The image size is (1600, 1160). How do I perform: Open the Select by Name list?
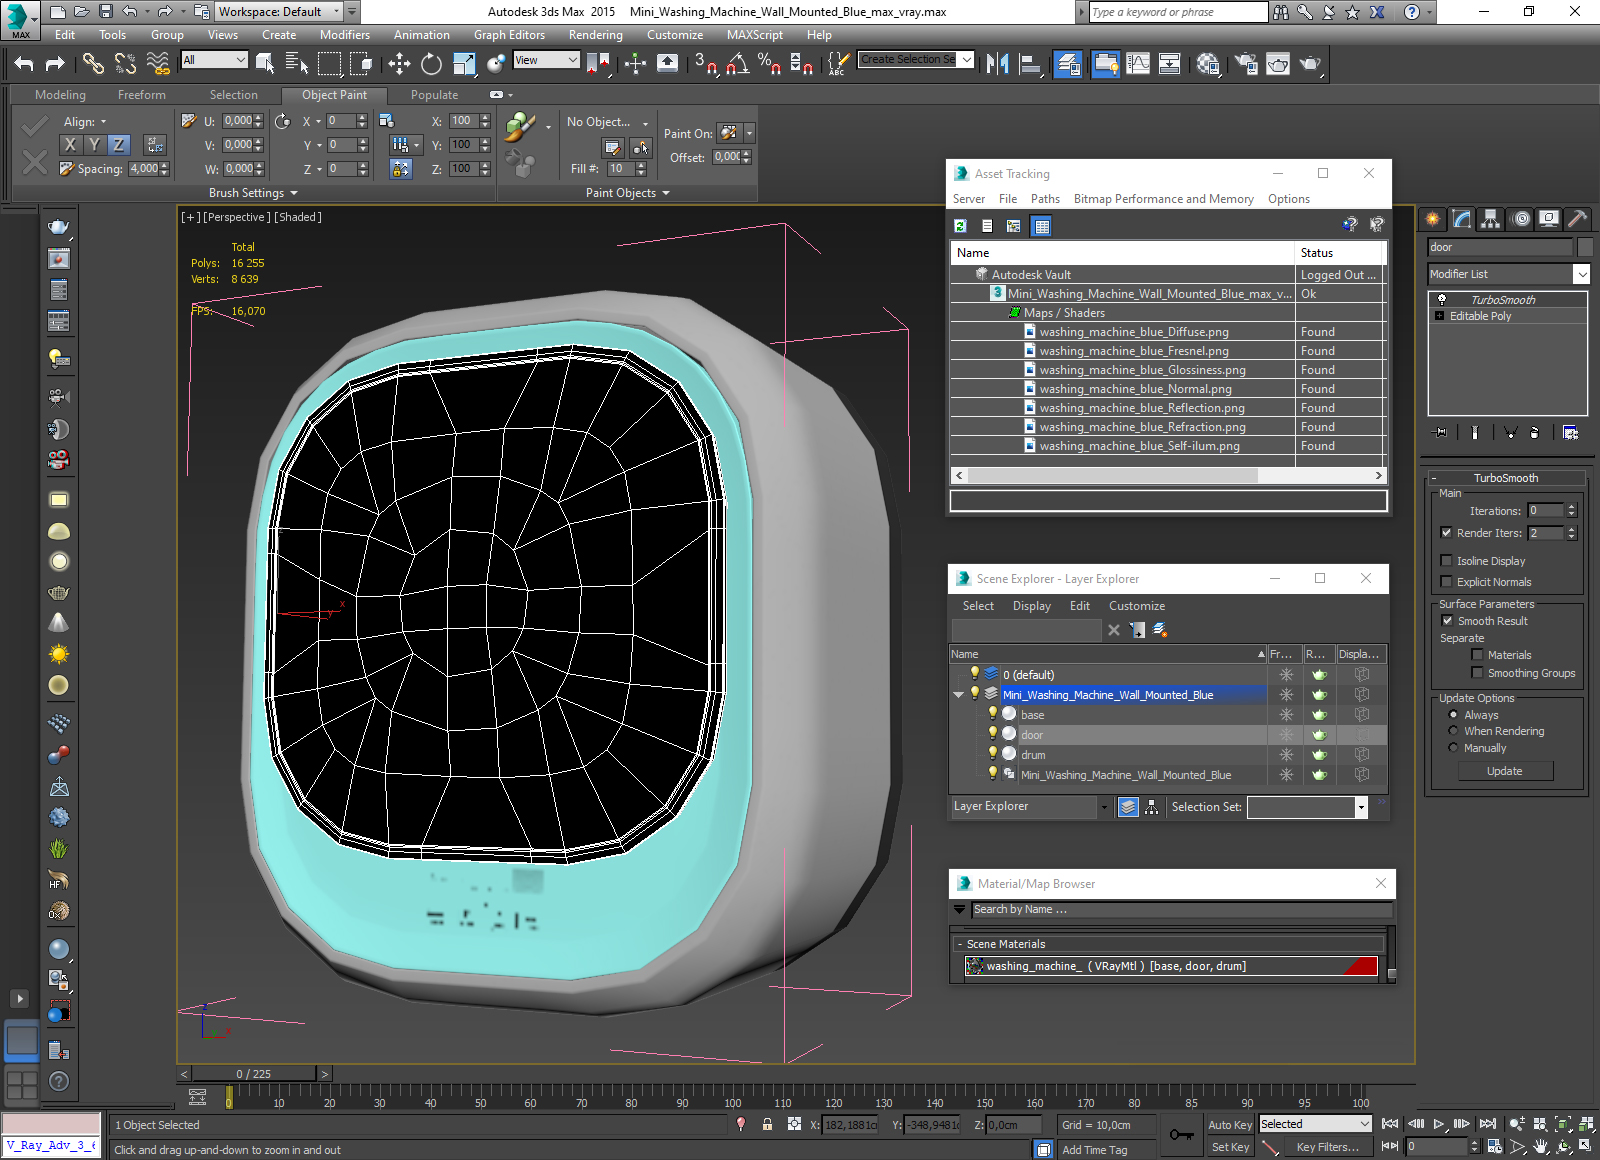(x=297, y=64)
